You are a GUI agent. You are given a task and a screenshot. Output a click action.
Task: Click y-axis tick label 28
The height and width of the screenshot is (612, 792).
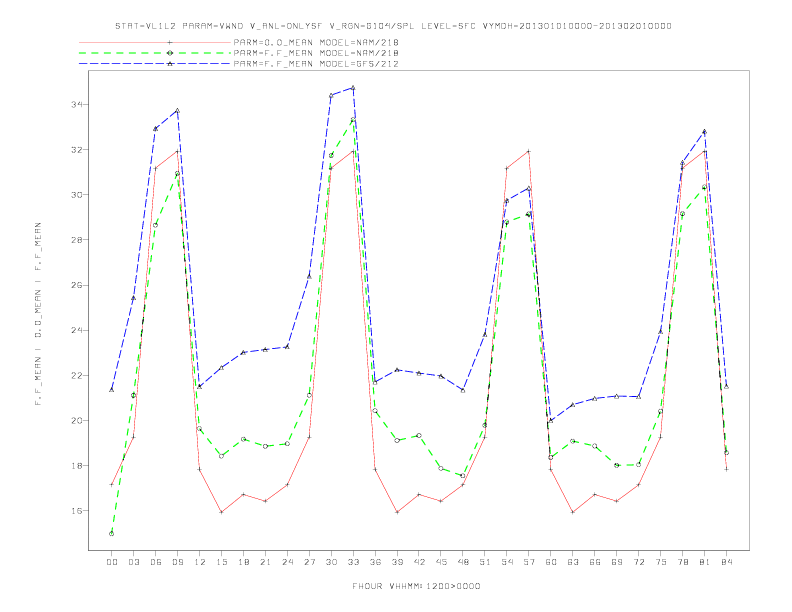click(x=76, y=240)
